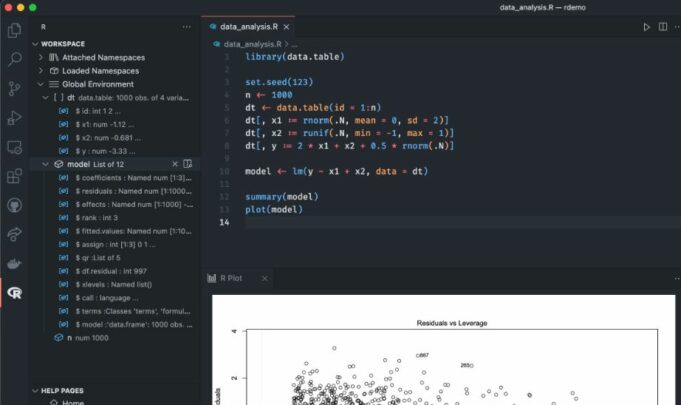Remove the model object from workspace
Screen dimensions: 681x405
(x=175, y=164)
